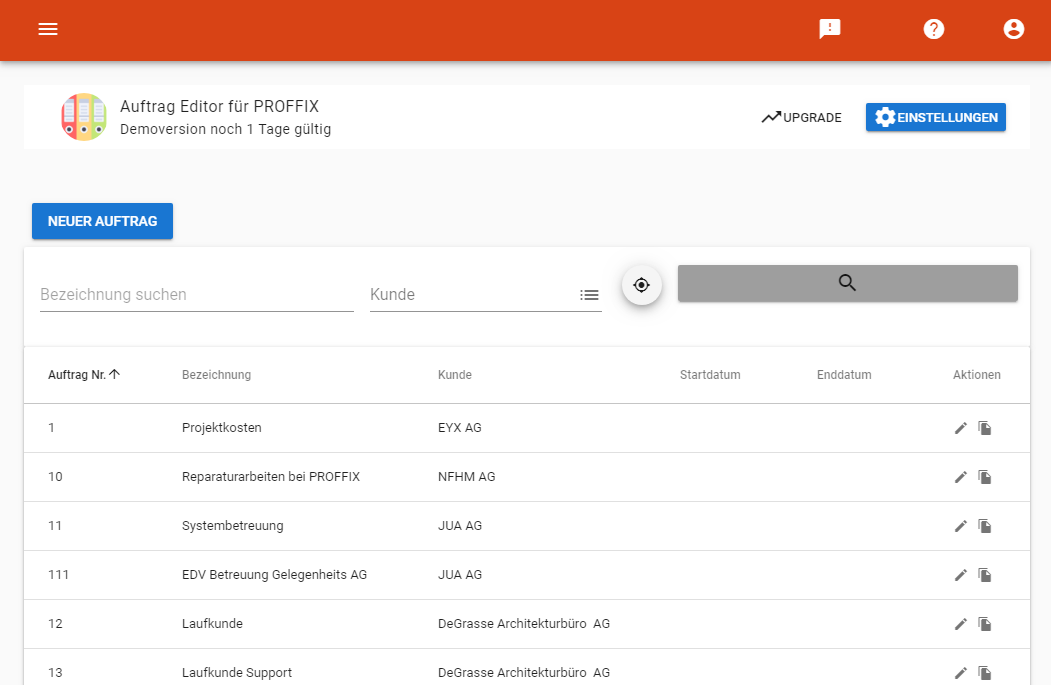Click the crosshair locate icon beside Kunde field
Image resolution: width=1051 pixels, height=685 pixels.
pos(641,284)
